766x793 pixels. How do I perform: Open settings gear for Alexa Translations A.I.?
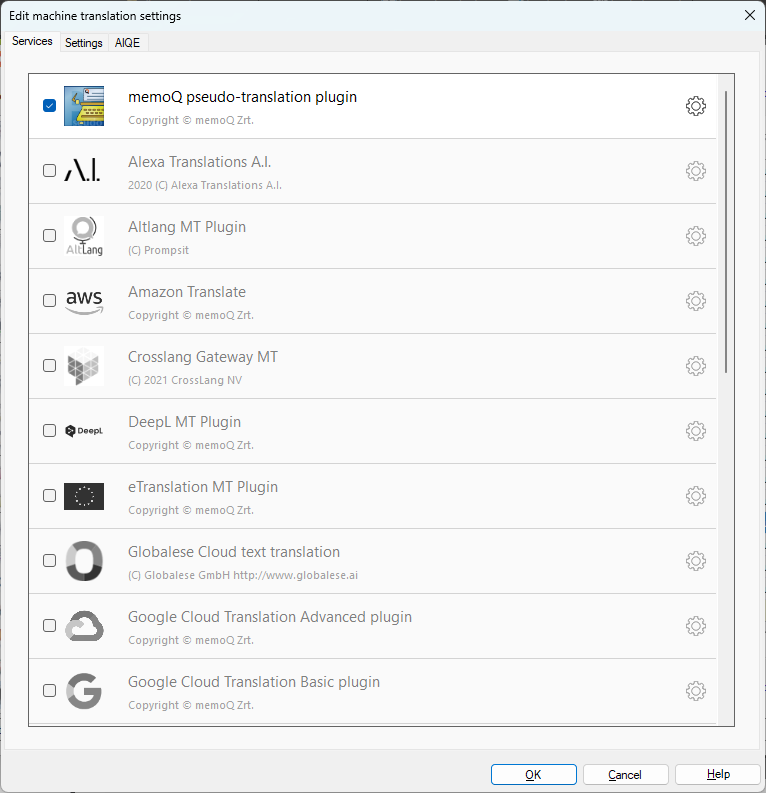pos(696,171)
